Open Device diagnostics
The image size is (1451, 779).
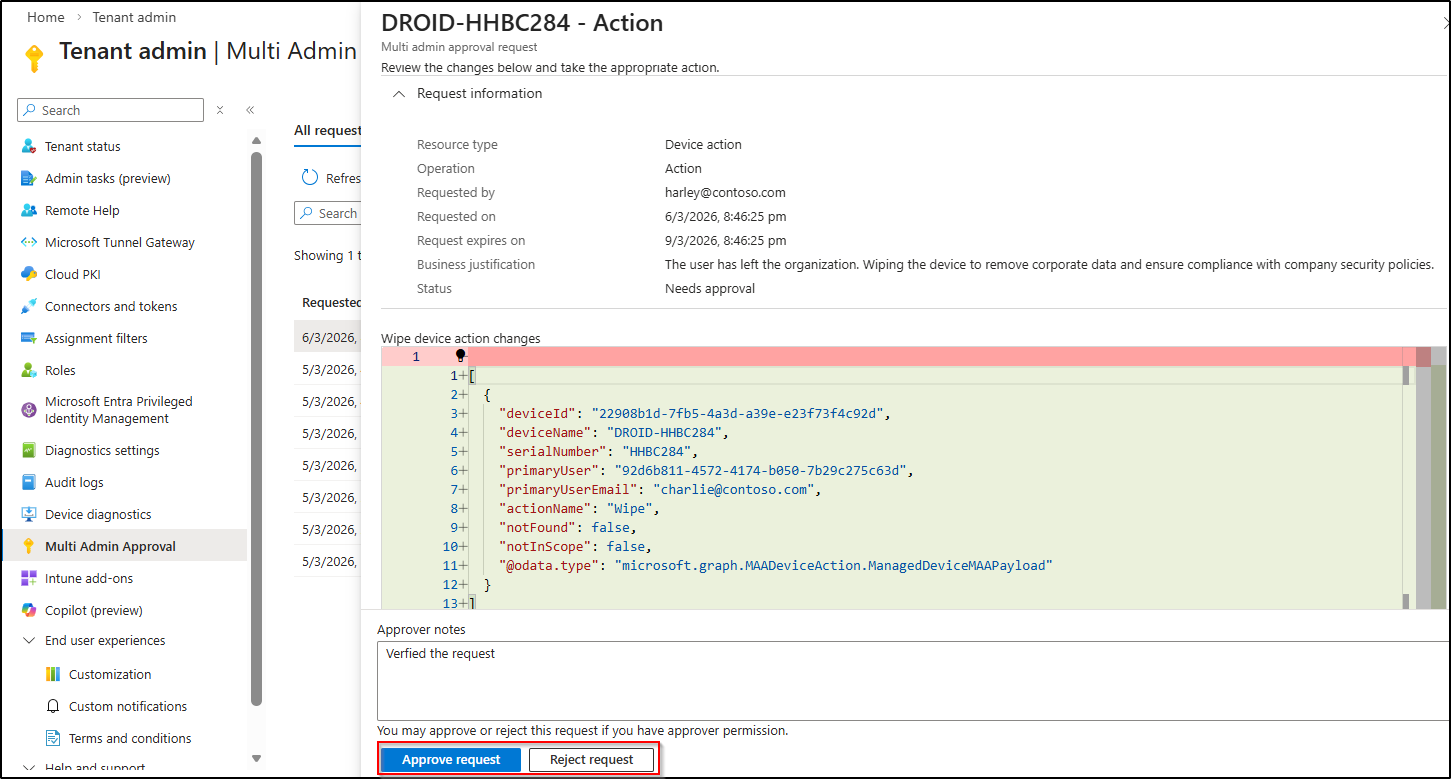(x=97, y=513)
